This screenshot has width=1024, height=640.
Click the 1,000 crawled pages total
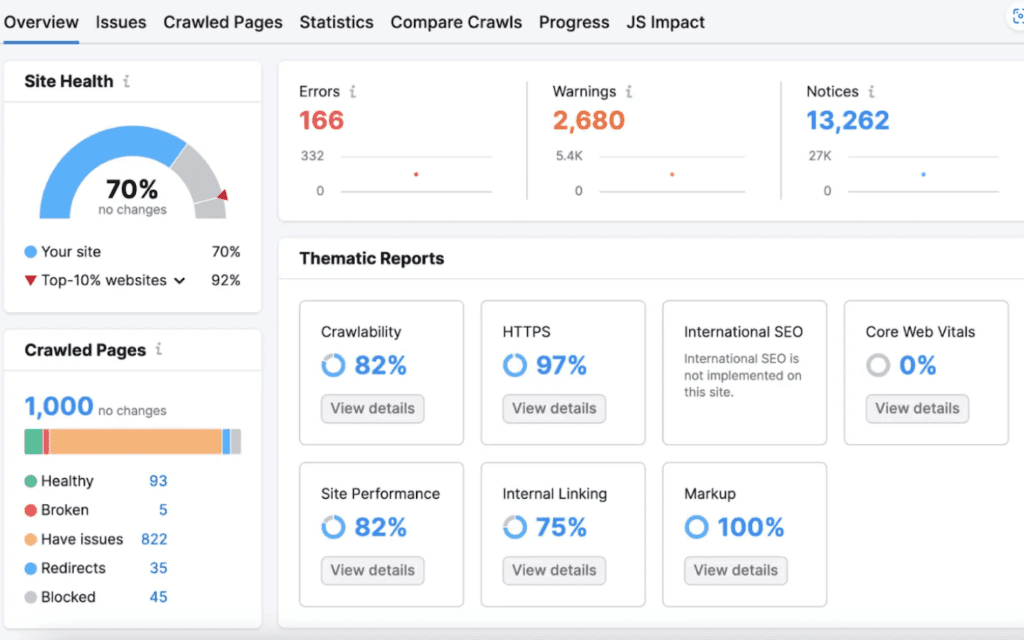coord(59,406)
